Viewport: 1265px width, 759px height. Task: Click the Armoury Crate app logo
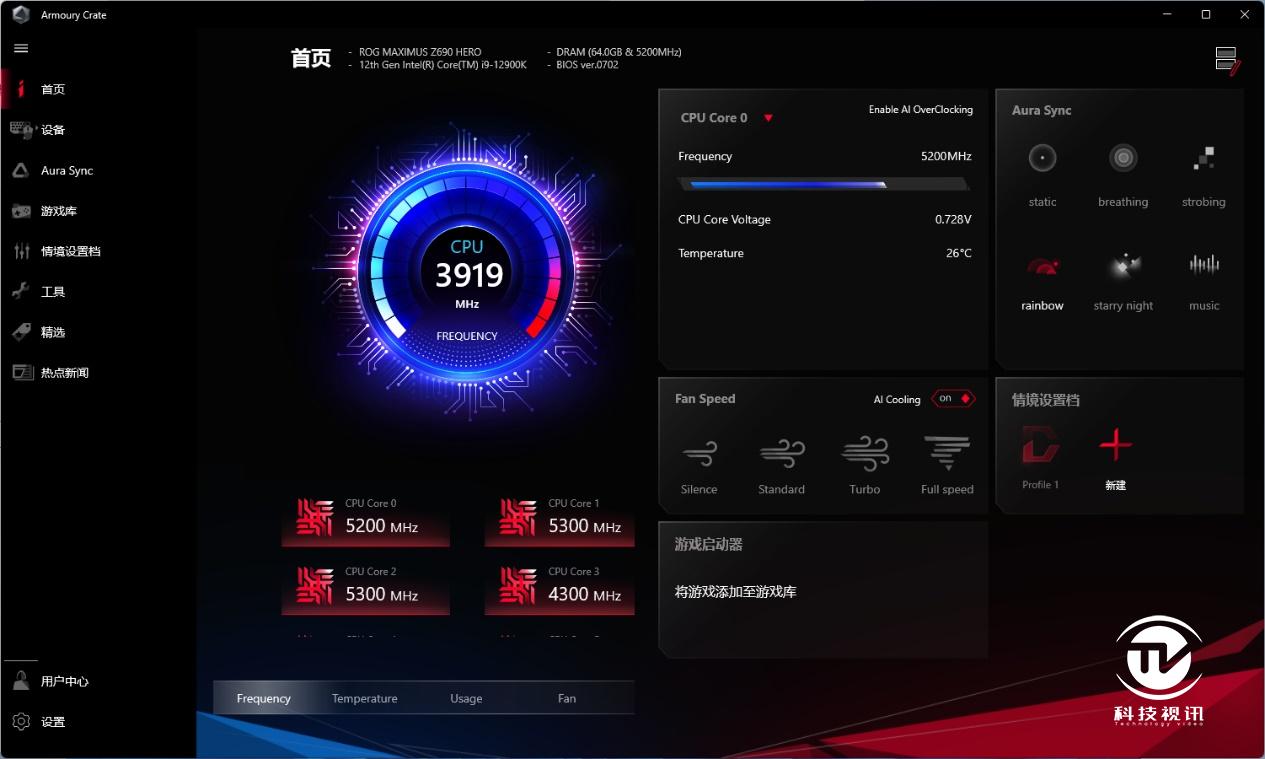pyautogui.click(x=21, y=15)
